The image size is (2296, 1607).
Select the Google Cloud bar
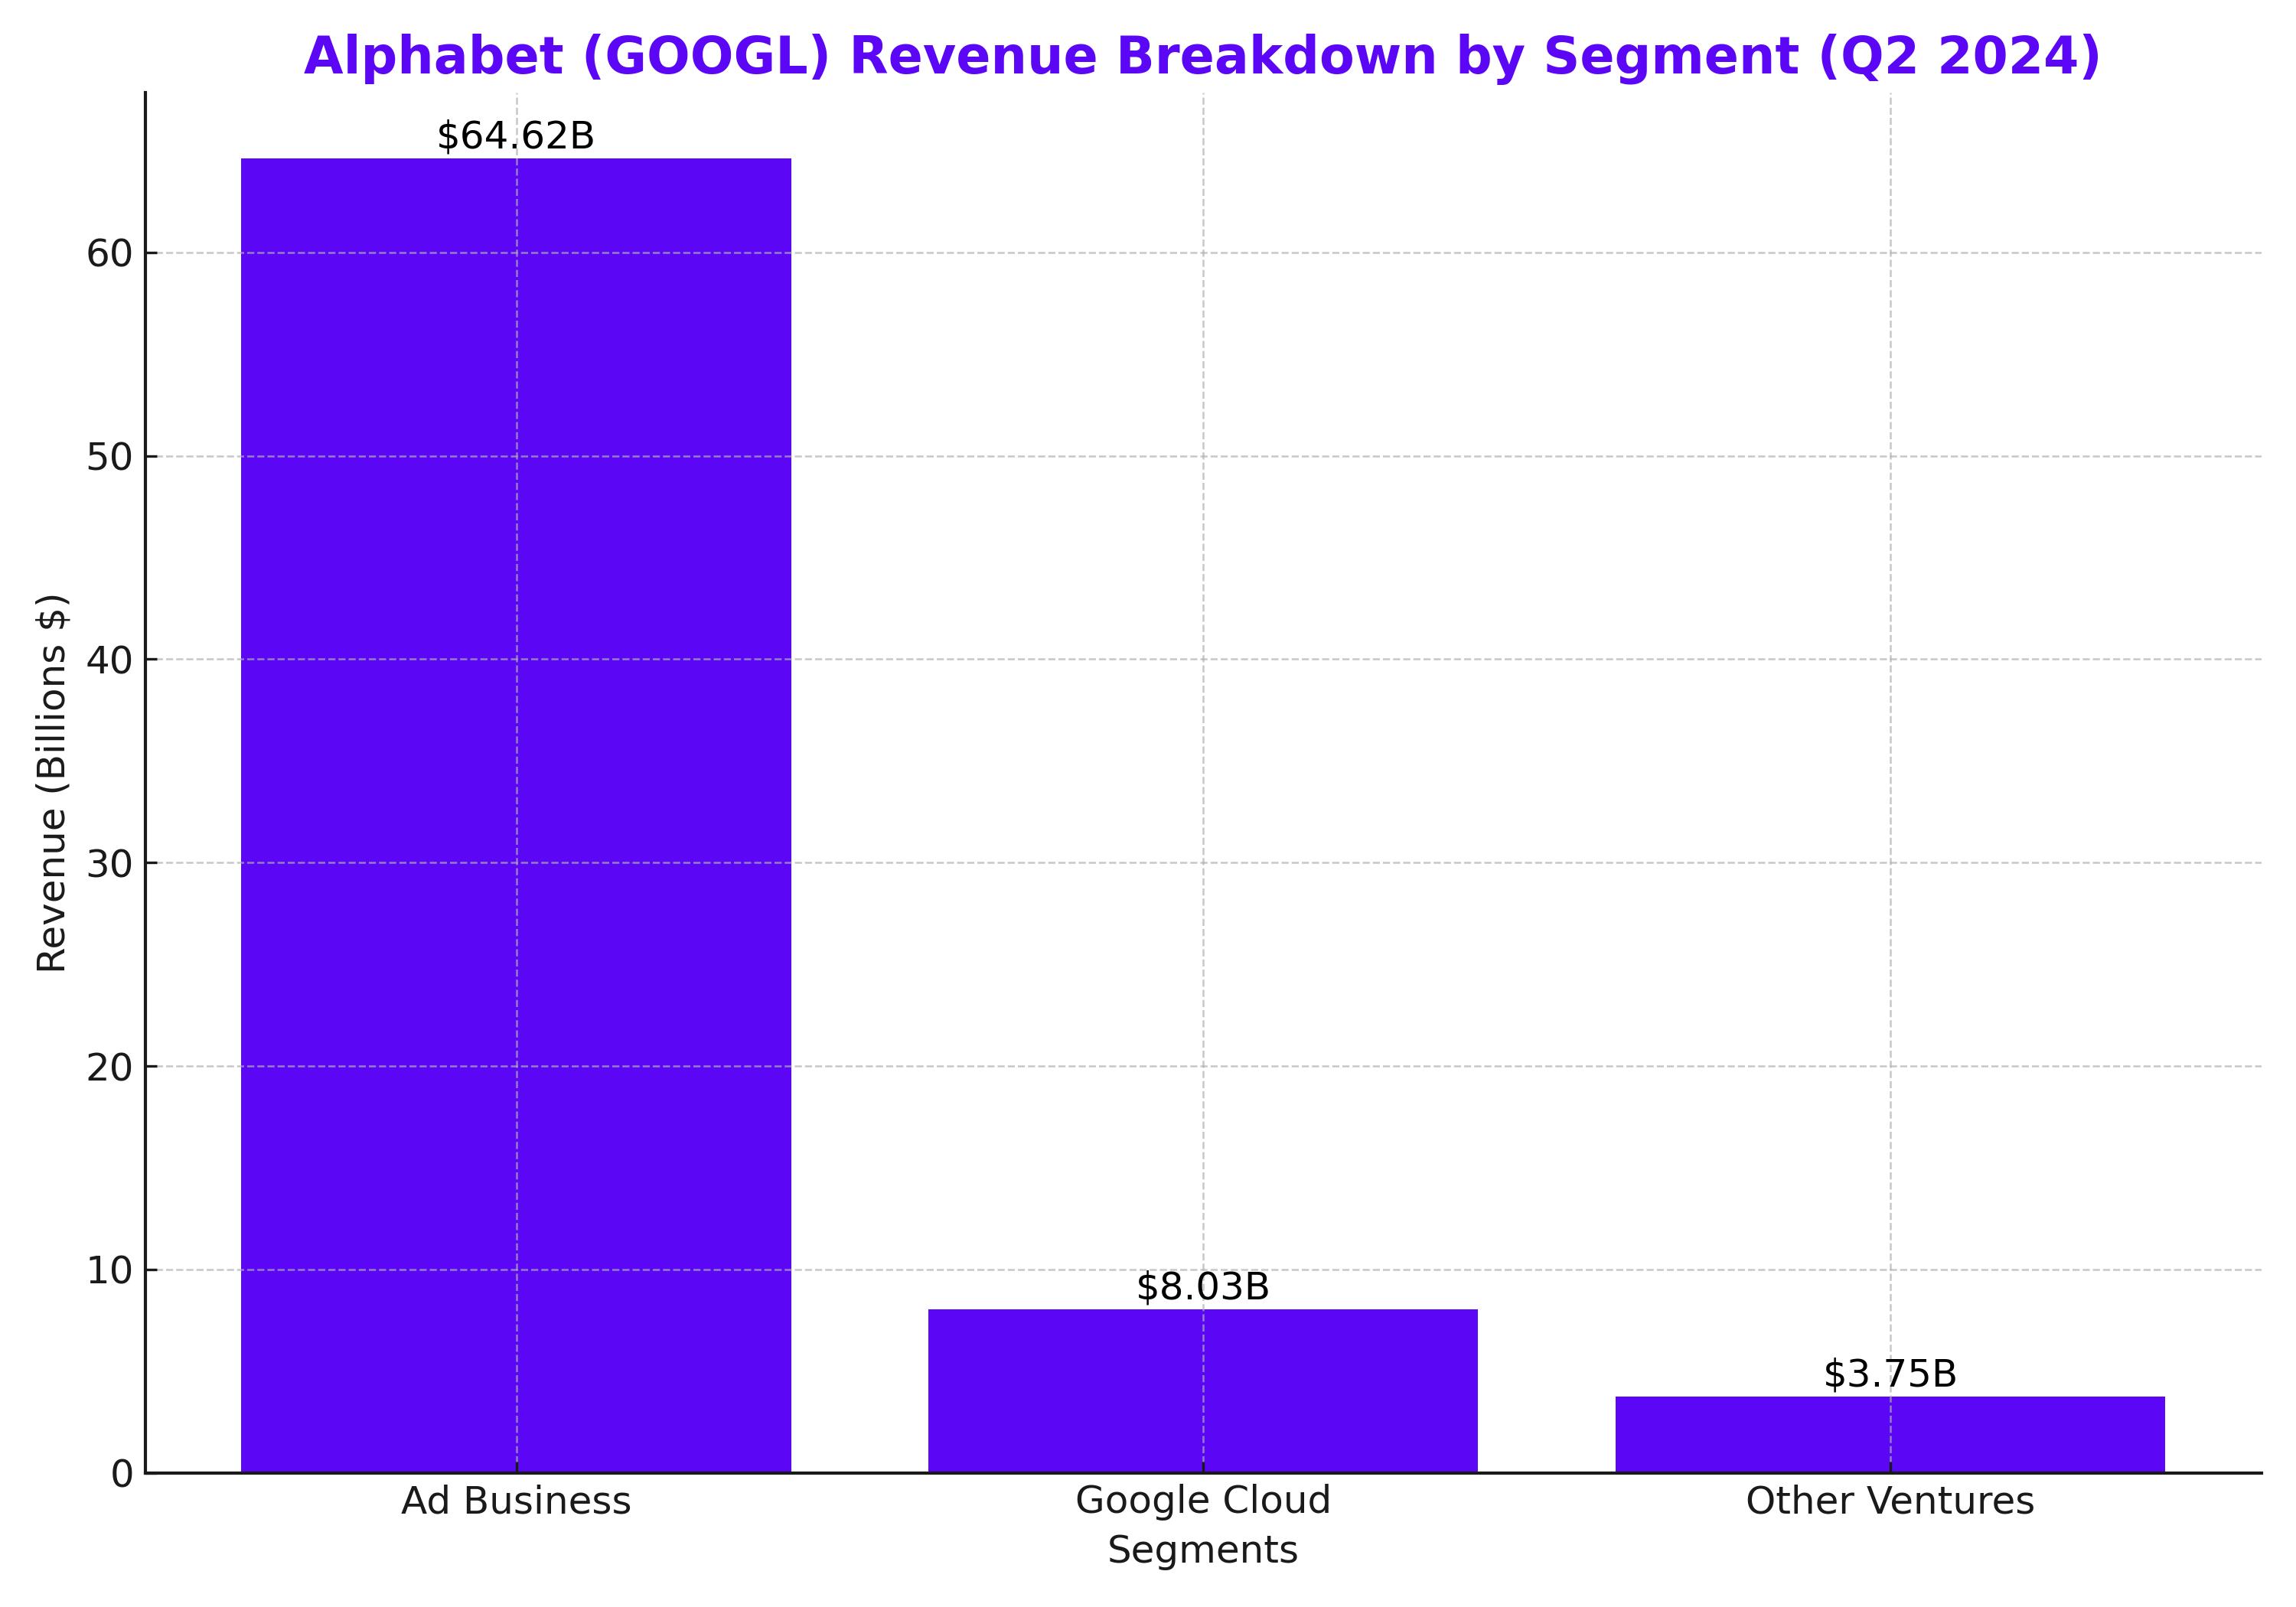pos(1202,1391)
